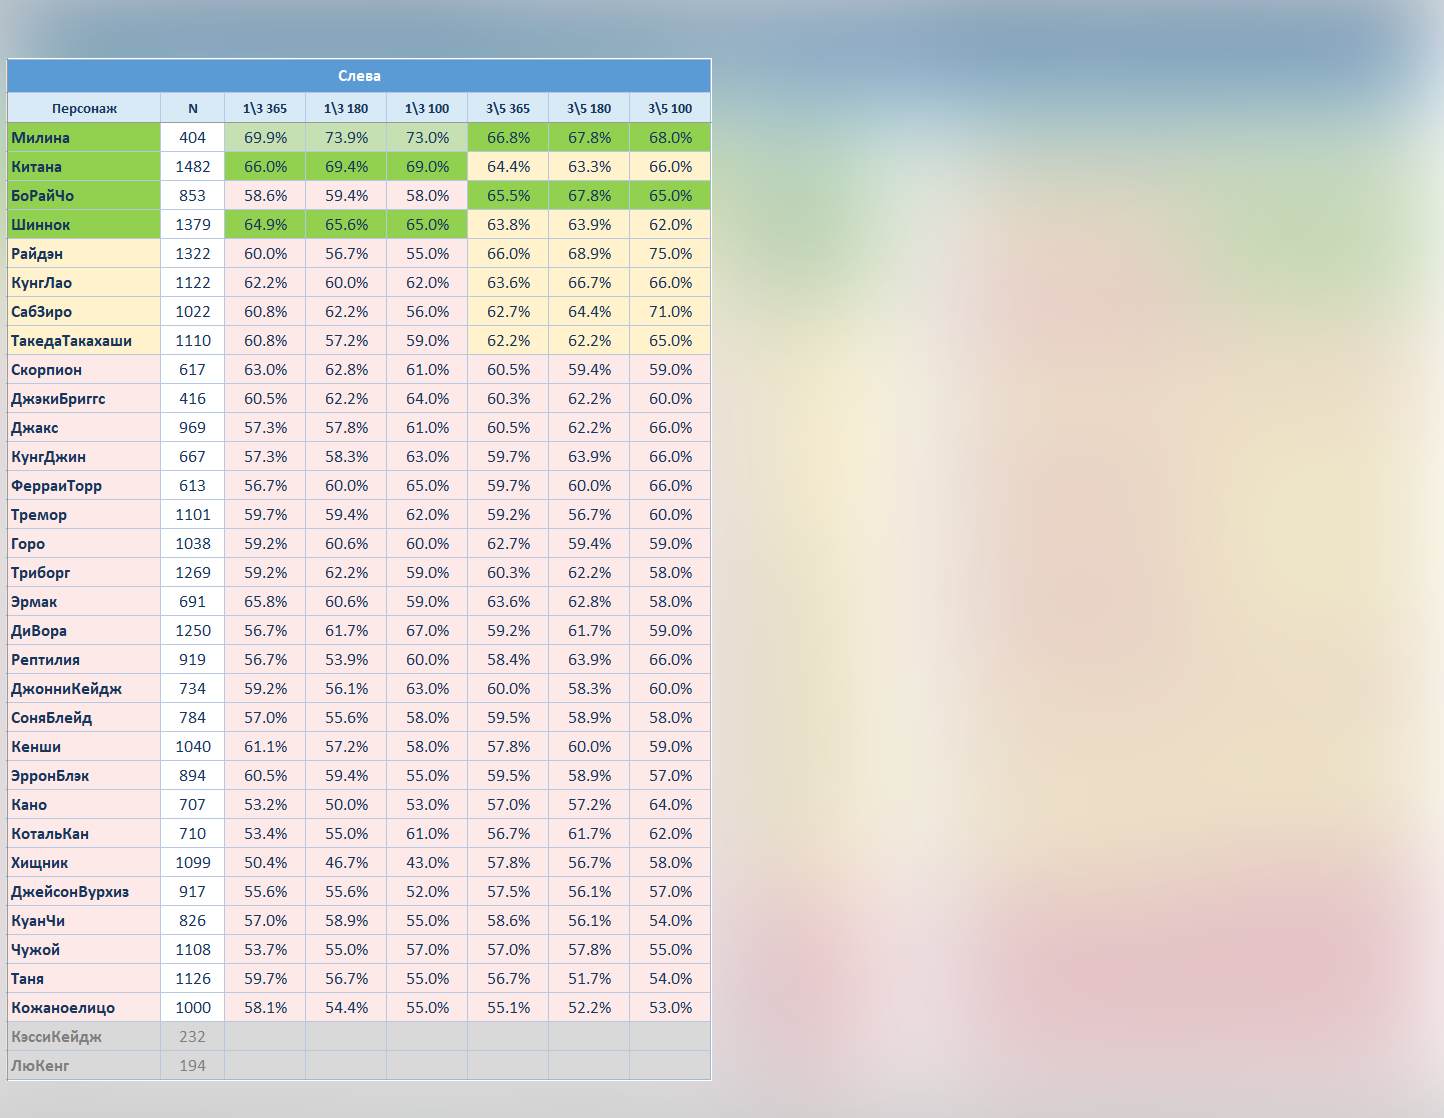Select the 'Рептилия' character cell

[84, 660]
